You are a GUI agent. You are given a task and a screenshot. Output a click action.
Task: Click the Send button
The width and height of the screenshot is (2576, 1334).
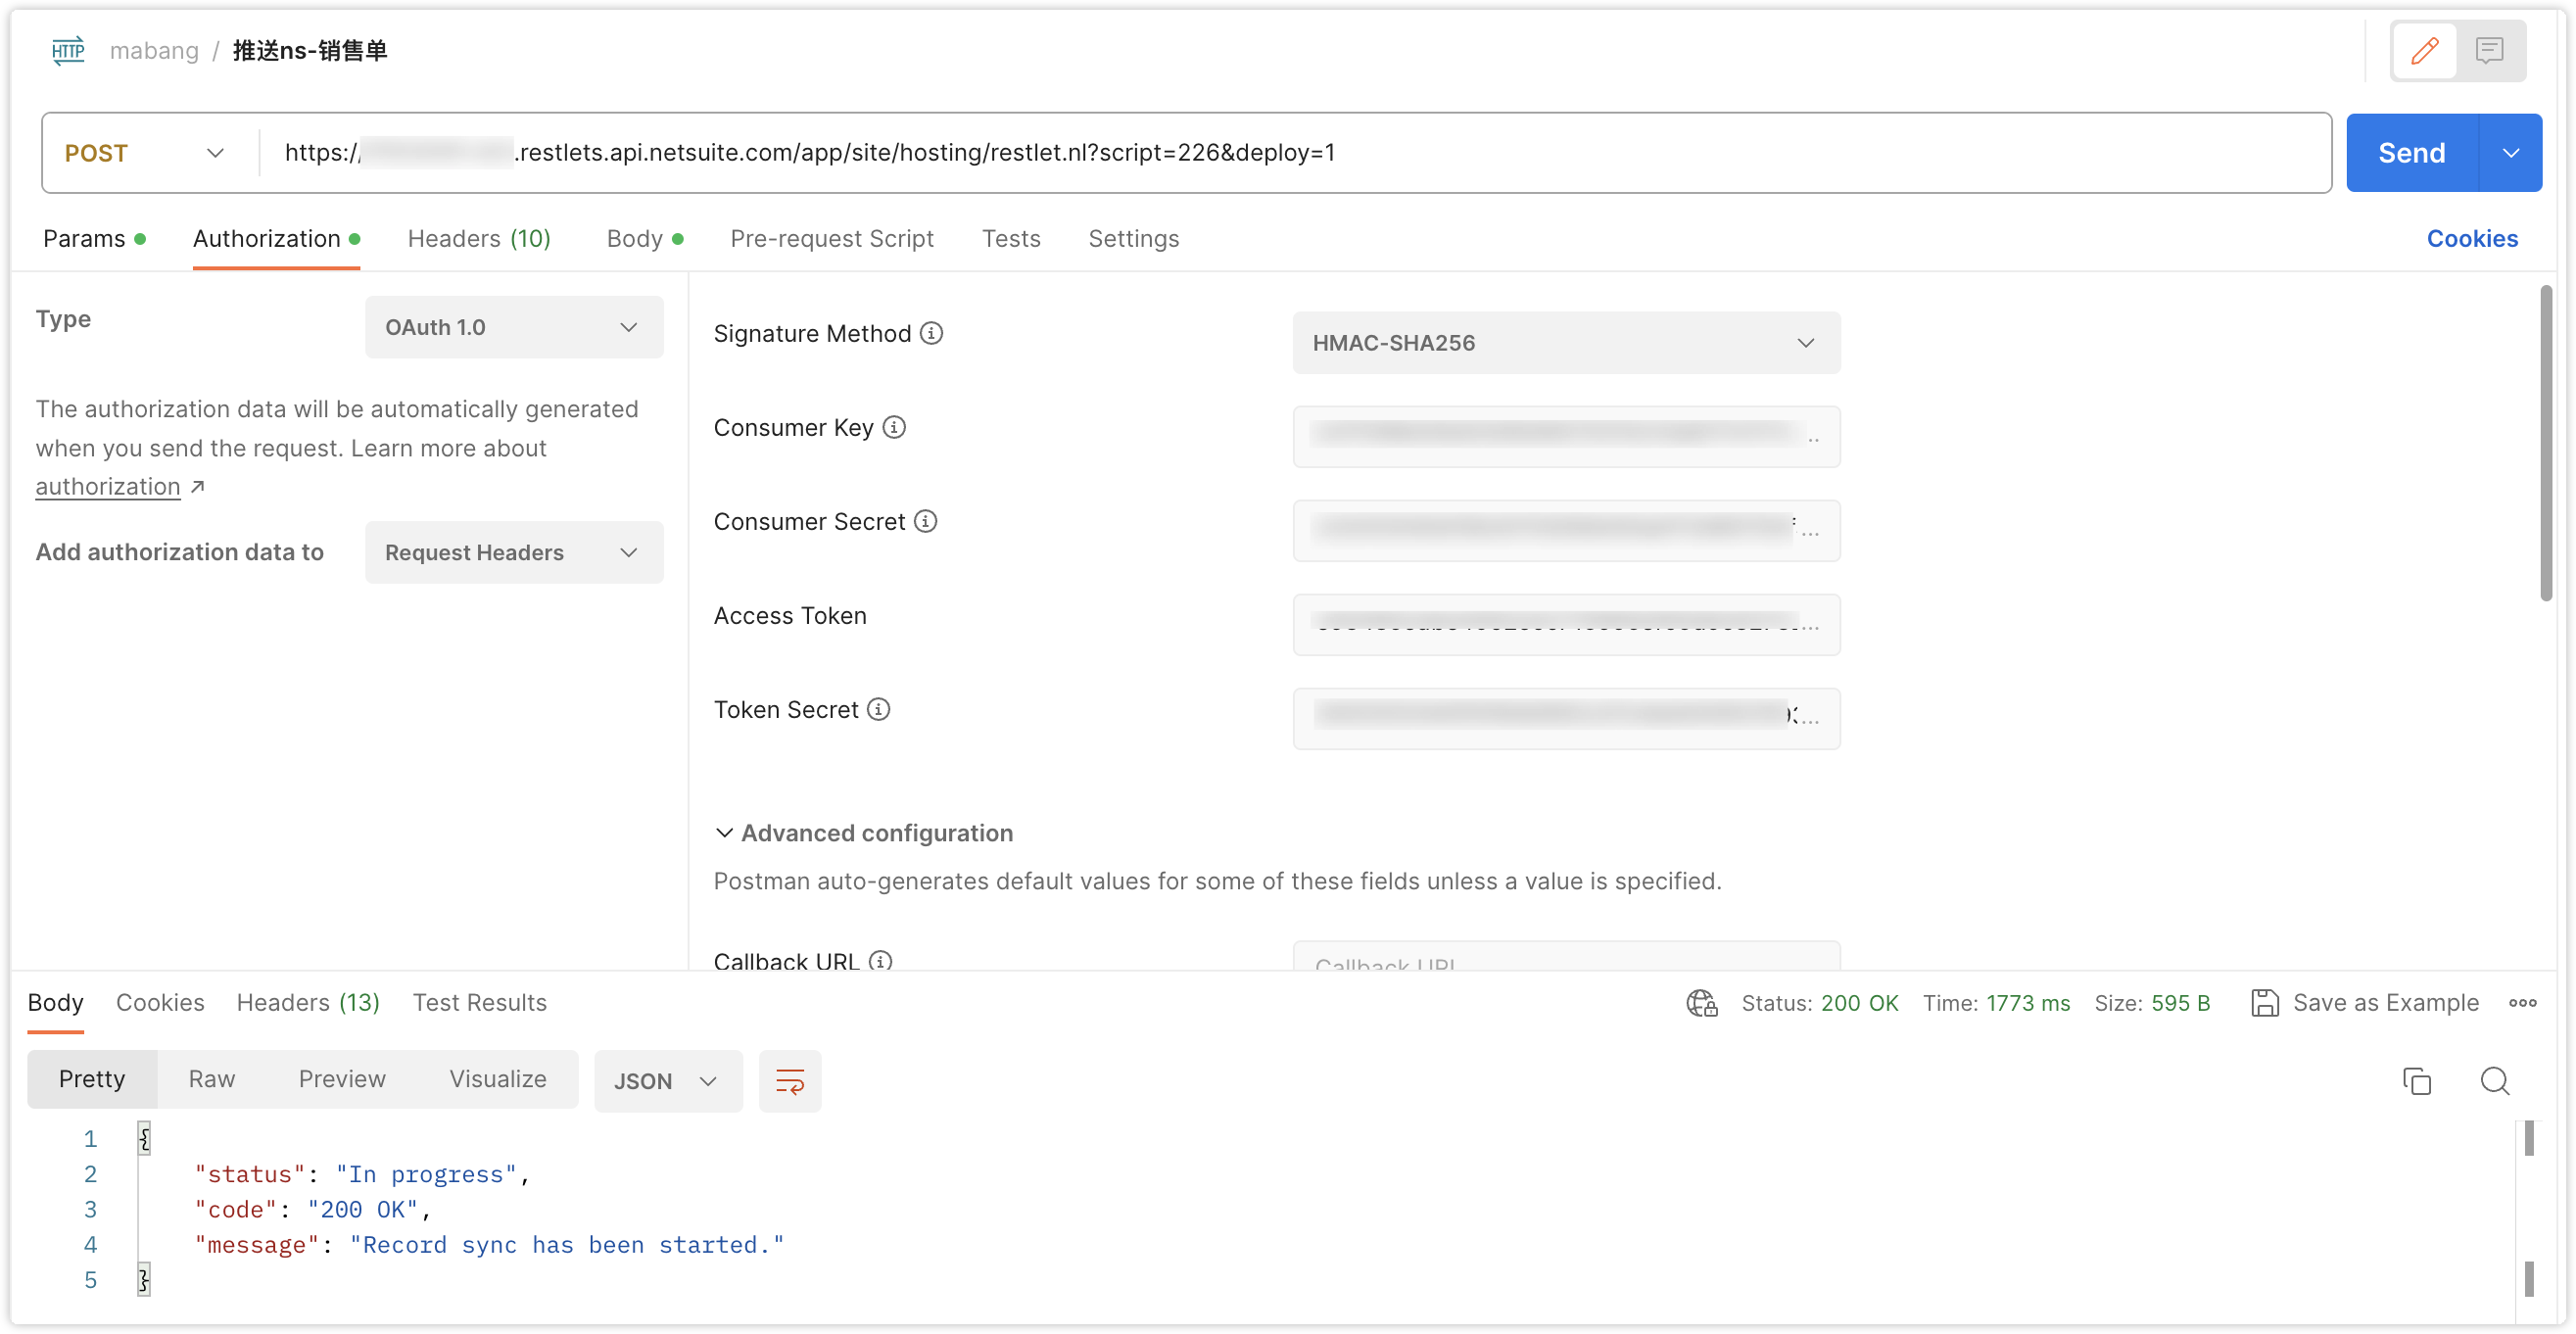coord(2412,153)
